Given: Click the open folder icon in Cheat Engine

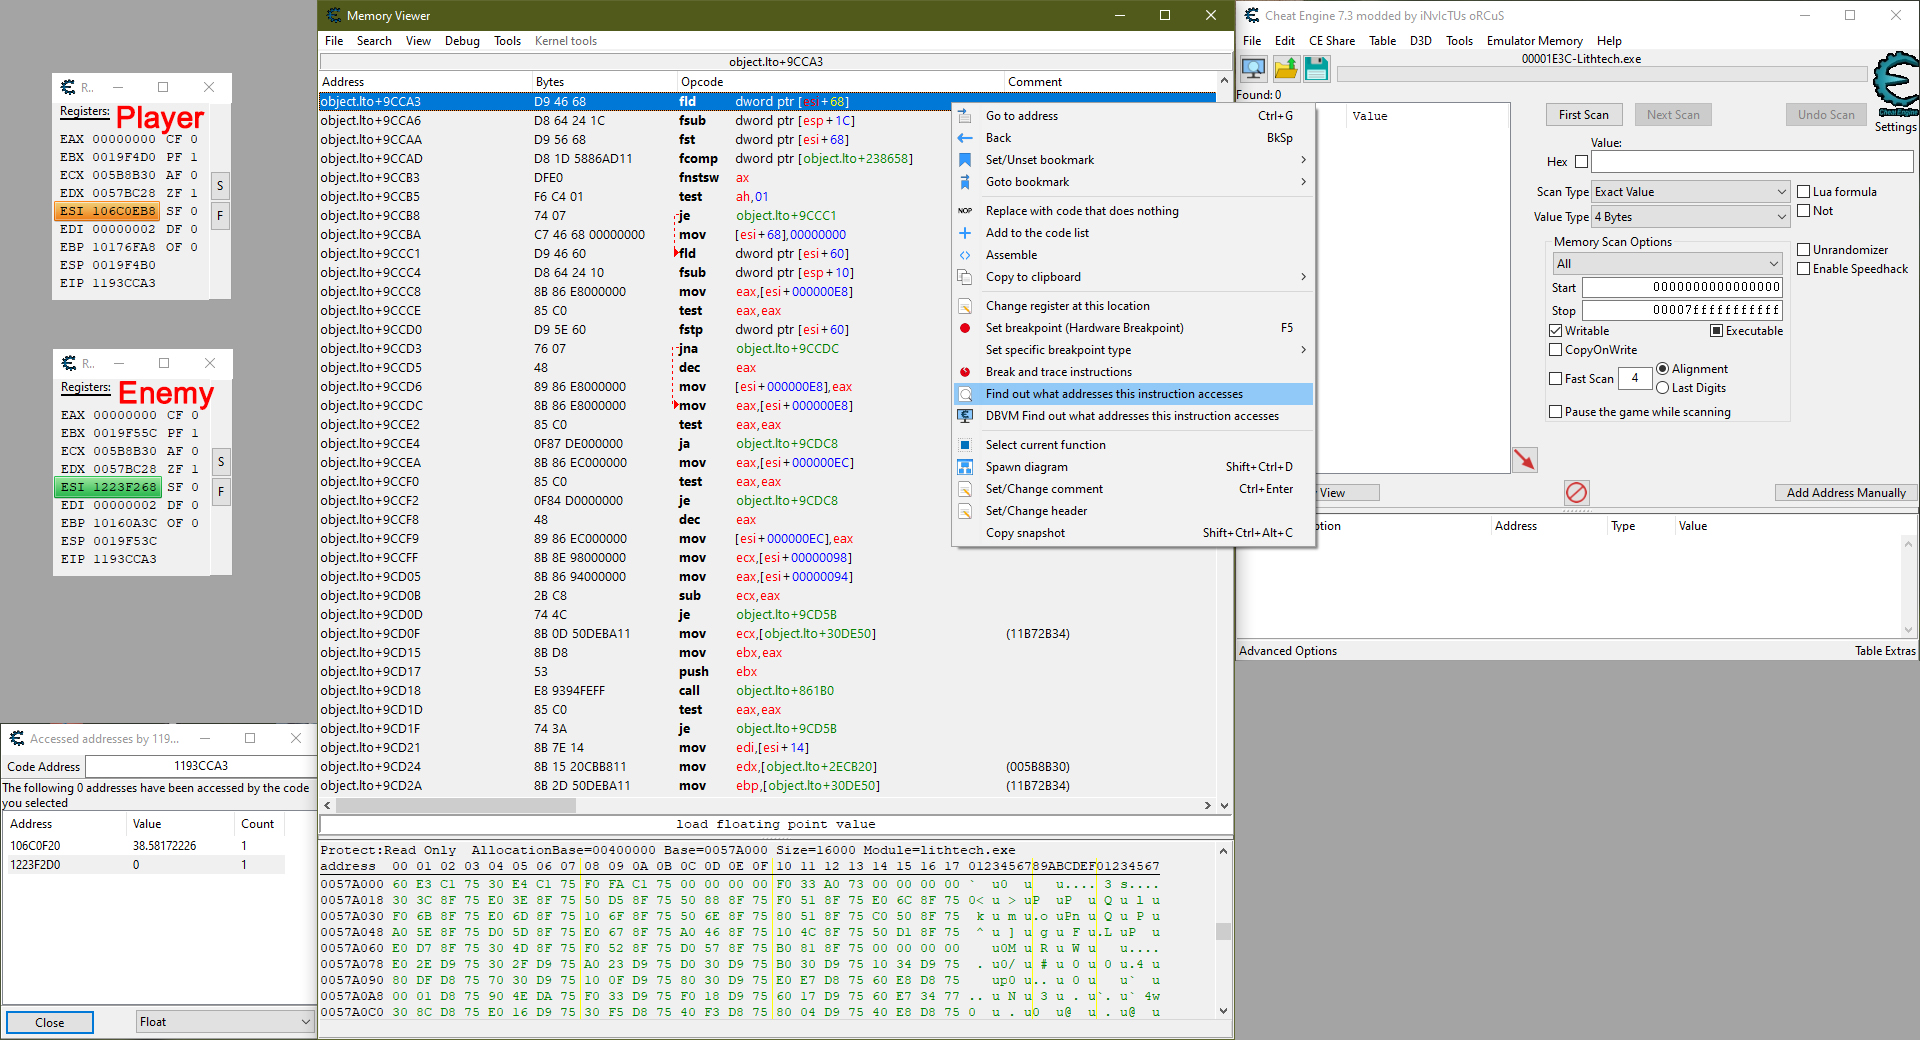Looking at the screenshot, I should [x=1285, y=69].
